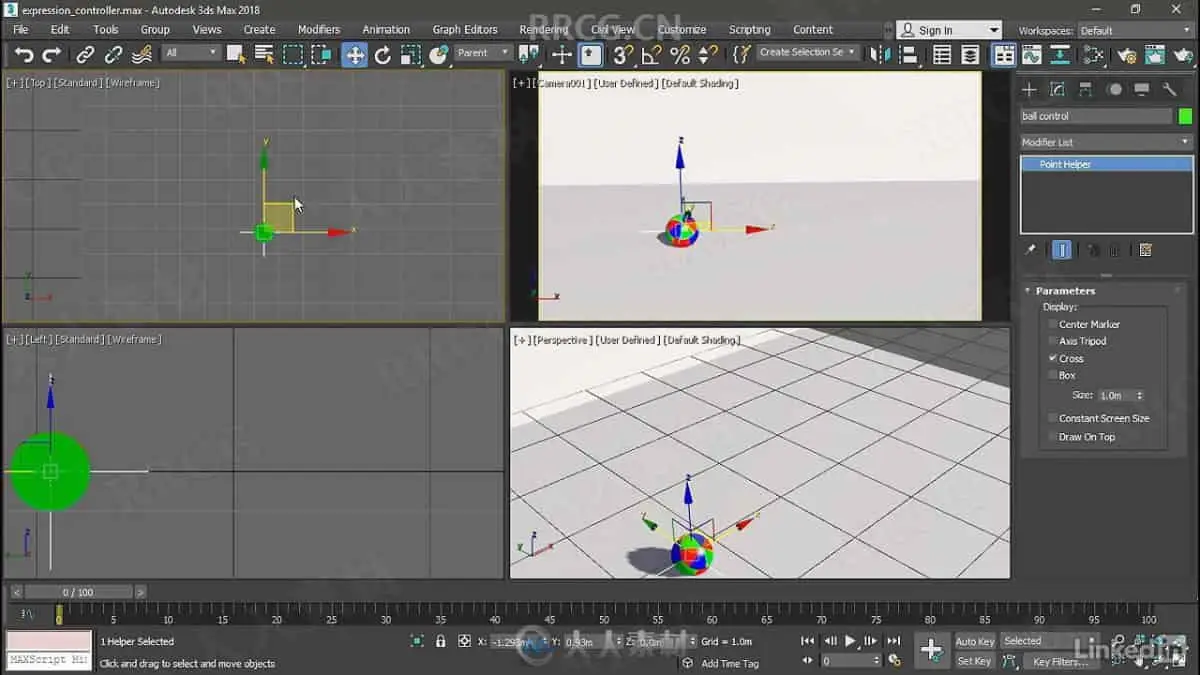The image size is (1200, 675).
Task: Click the Select and Link chain icon
Action: coord(86,55)
